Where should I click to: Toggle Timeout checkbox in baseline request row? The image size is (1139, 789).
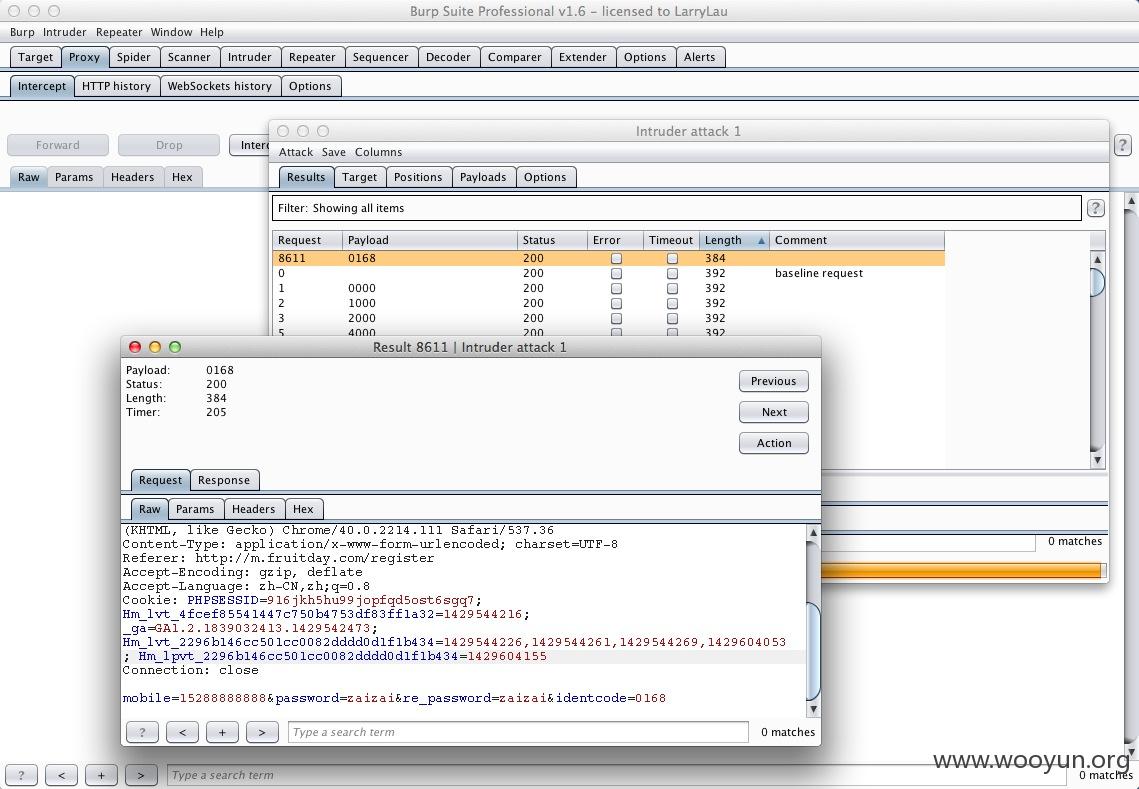(672, 274)
